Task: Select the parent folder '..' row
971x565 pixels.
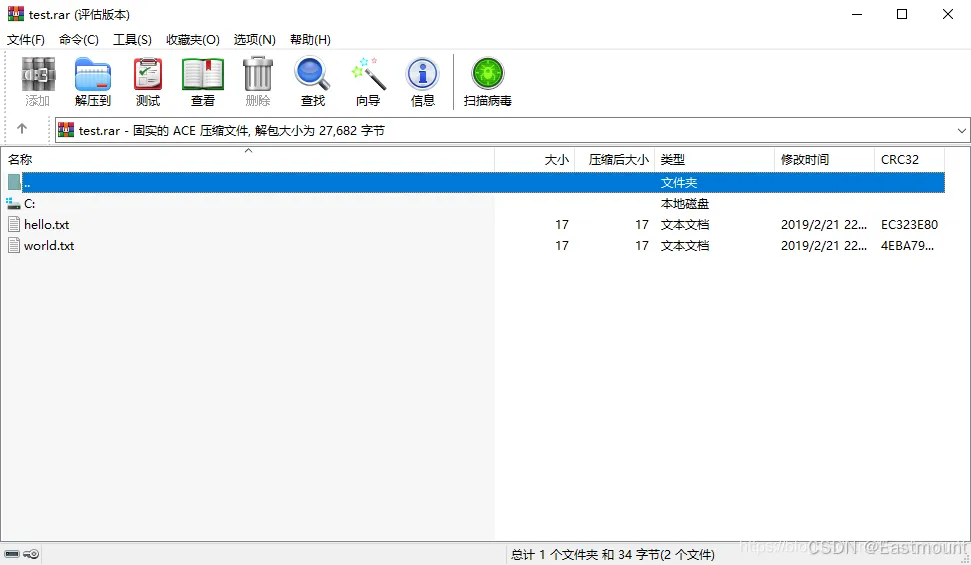Action: 474,182
